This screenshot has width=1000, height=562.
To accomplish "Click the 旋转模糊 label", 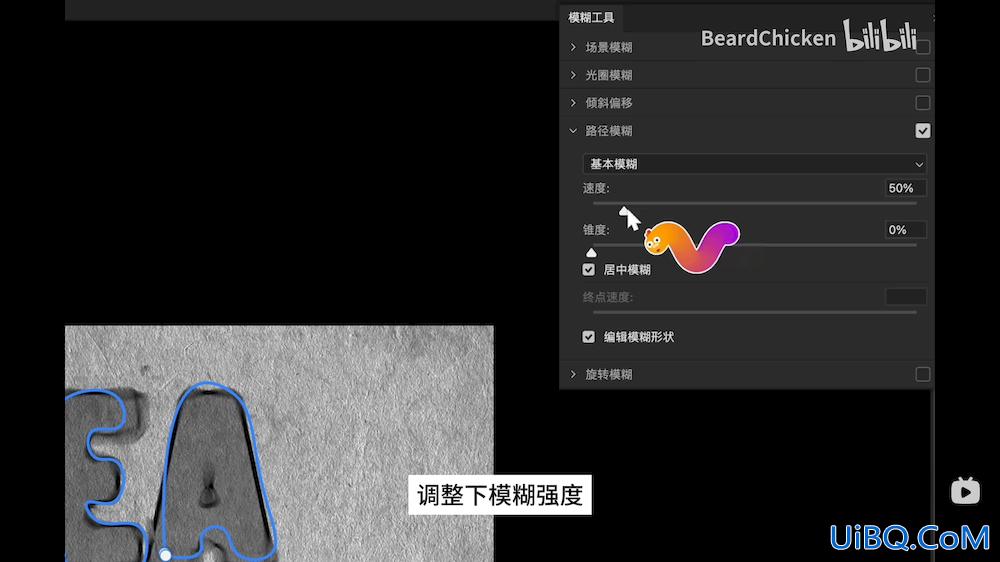I will [x=609, y=374].
